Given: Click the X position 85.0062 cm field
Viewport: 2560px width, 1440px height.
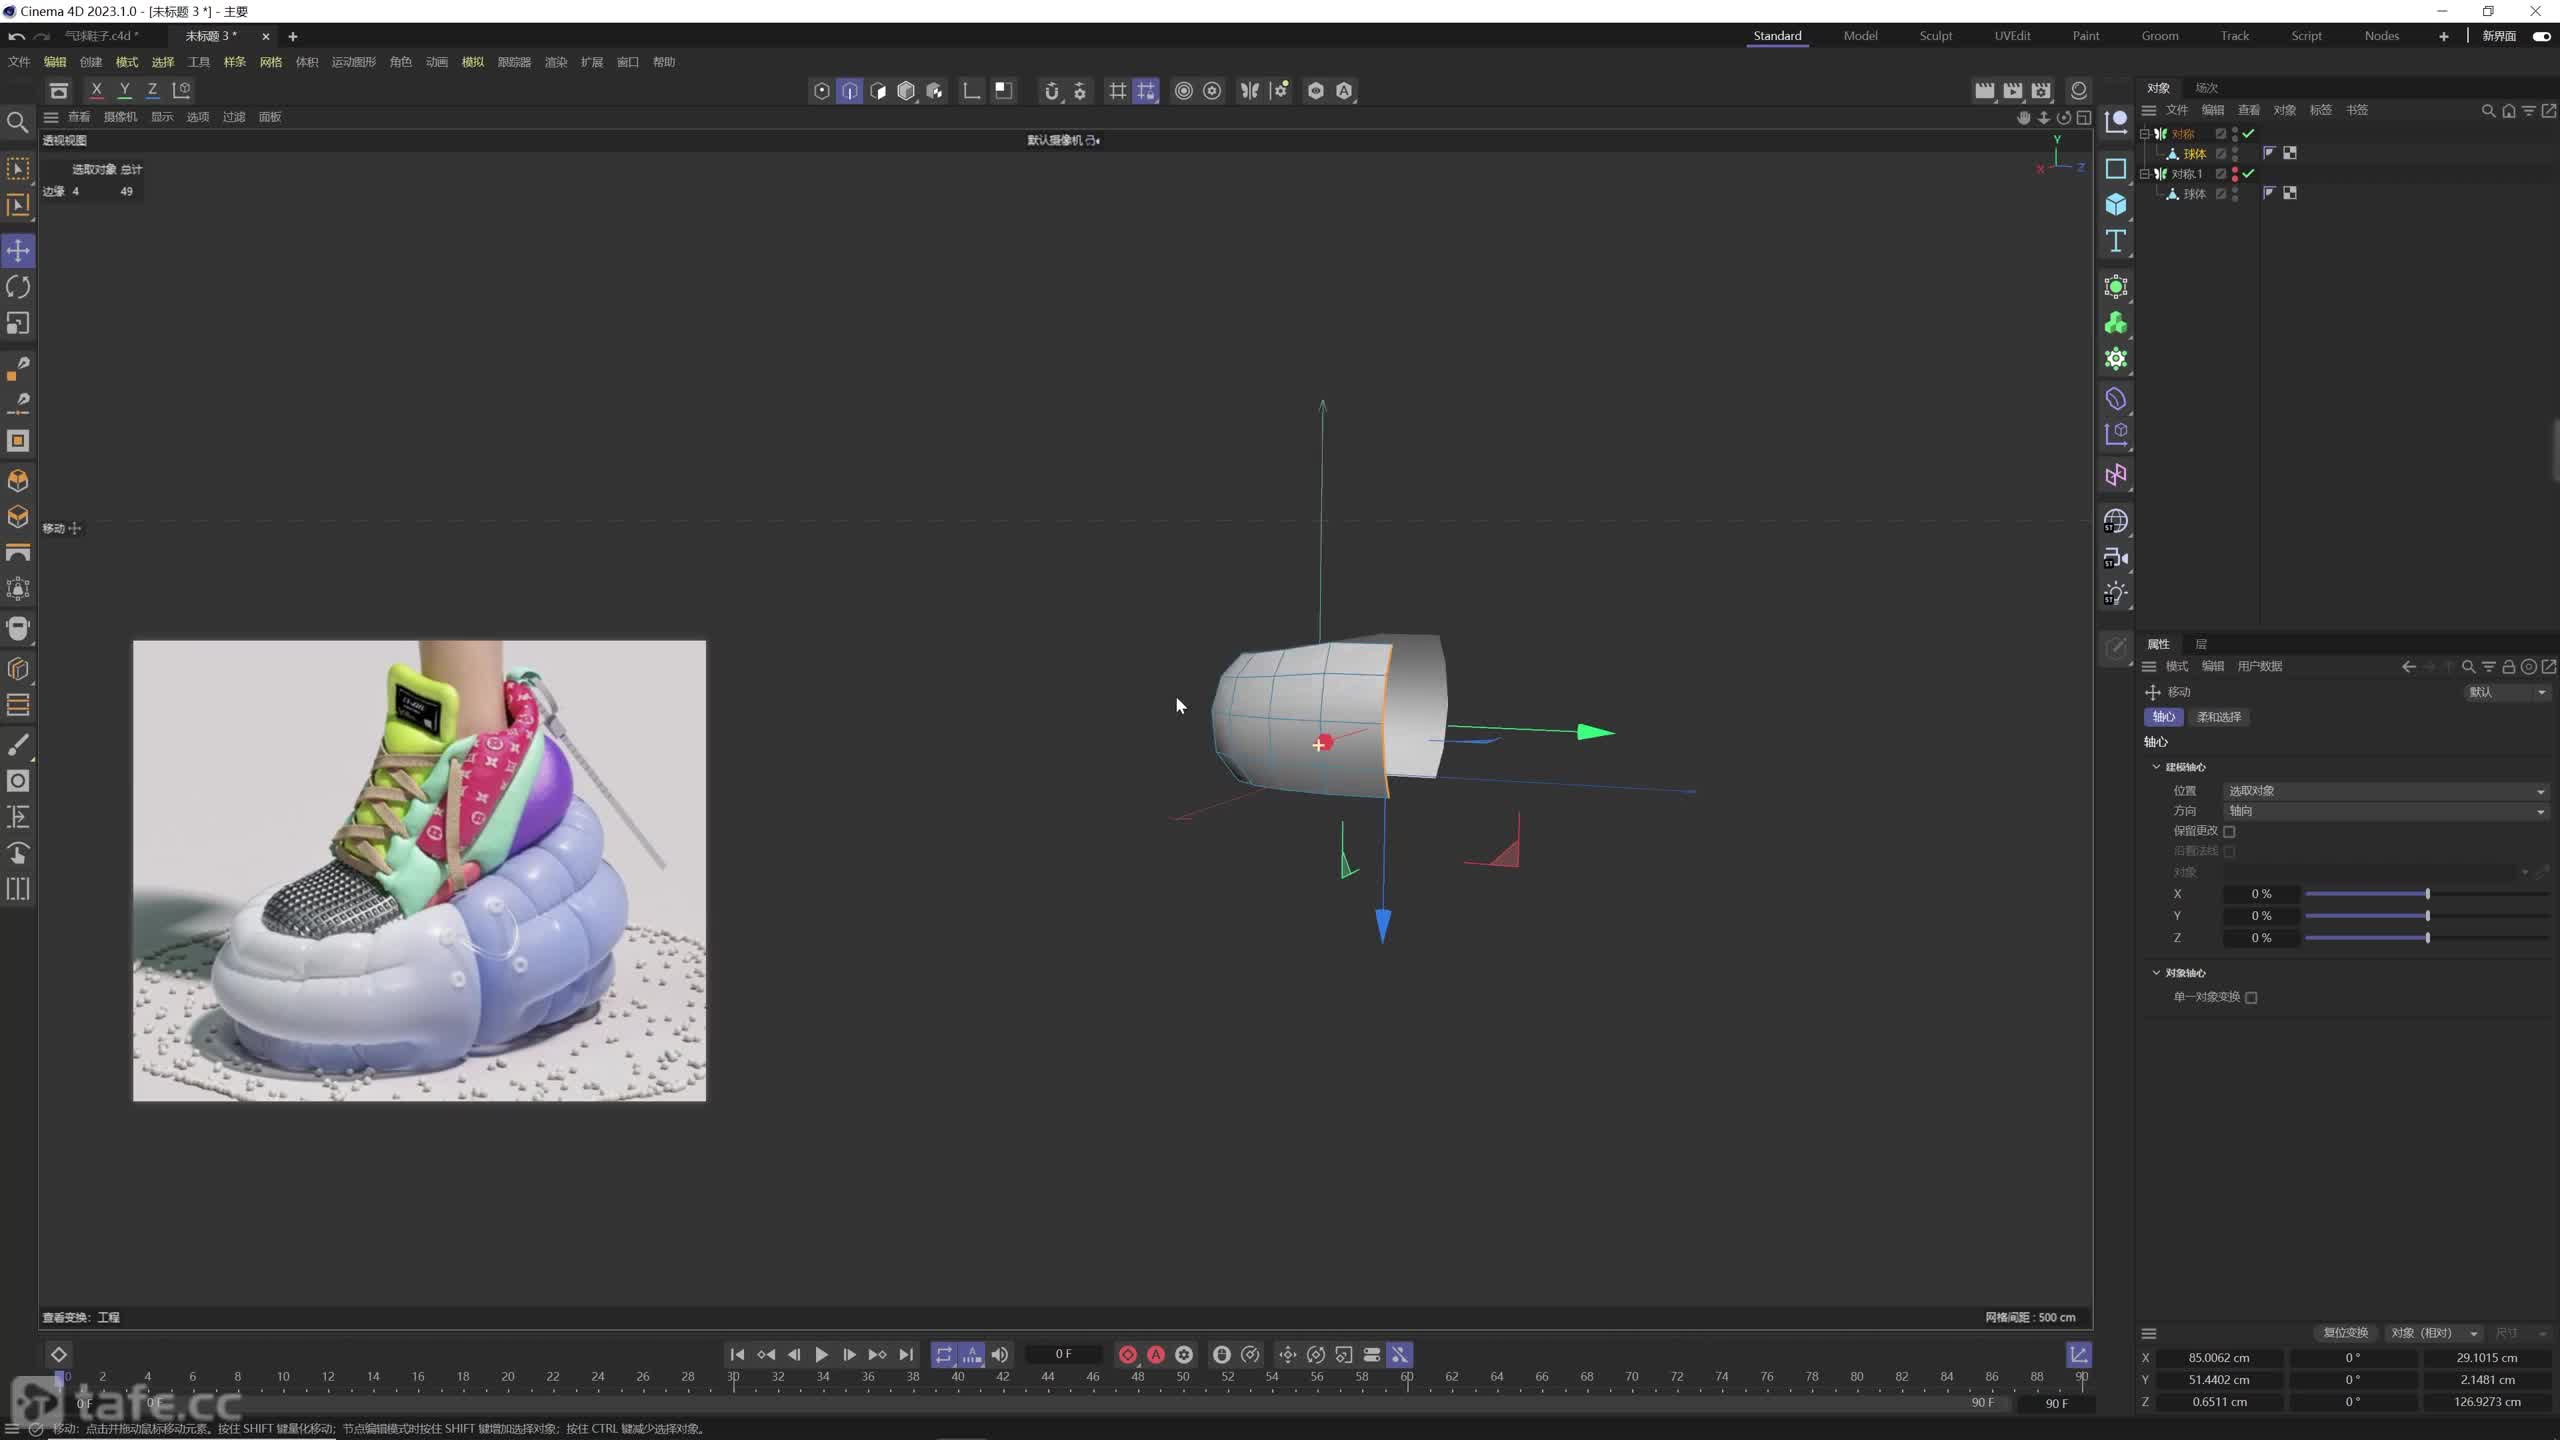Looking at the screenshot, I should [x=2219, y=1358].
